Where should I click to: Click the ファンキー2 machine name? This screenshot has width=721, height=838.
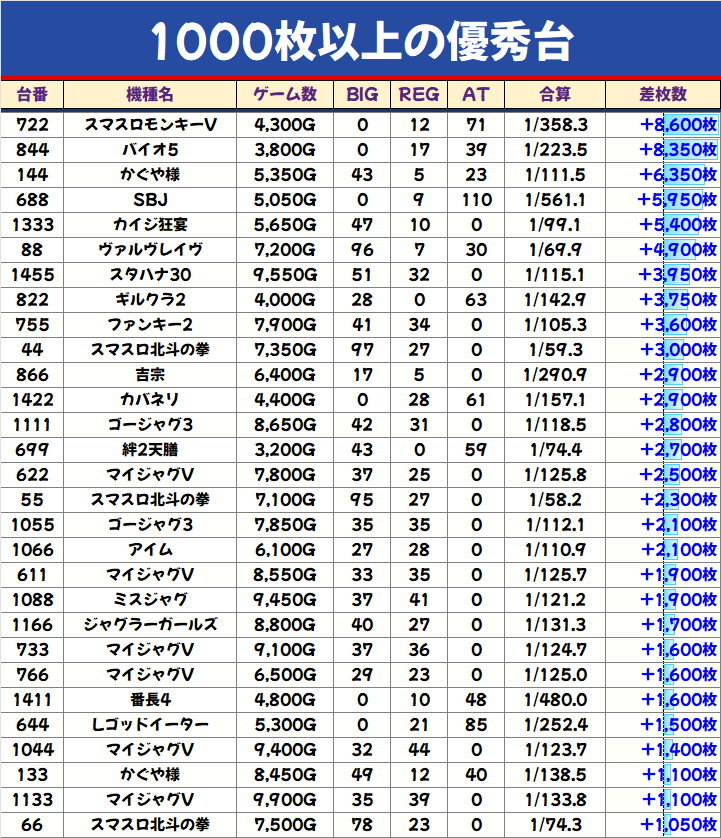[x=150, y=324]
